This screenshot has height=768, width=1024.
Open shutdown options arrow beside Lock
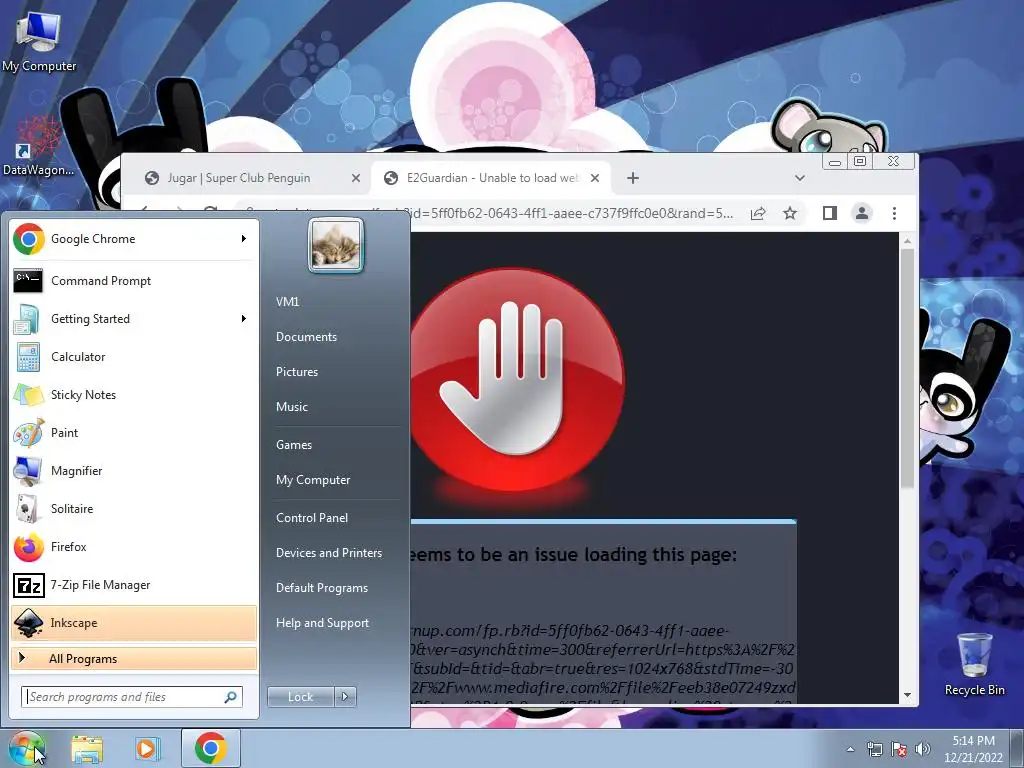pyautogui.click(x=346, y=697)
